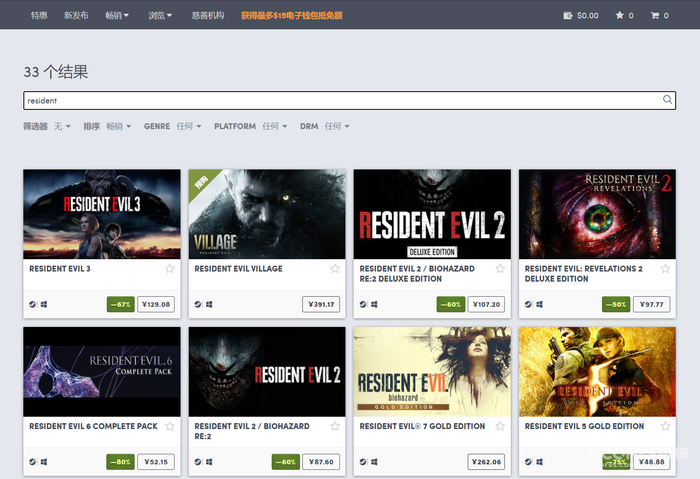Open Resident Evil 3 cover image
Viewport: 700px width, 479px height.
coord(102,214)
